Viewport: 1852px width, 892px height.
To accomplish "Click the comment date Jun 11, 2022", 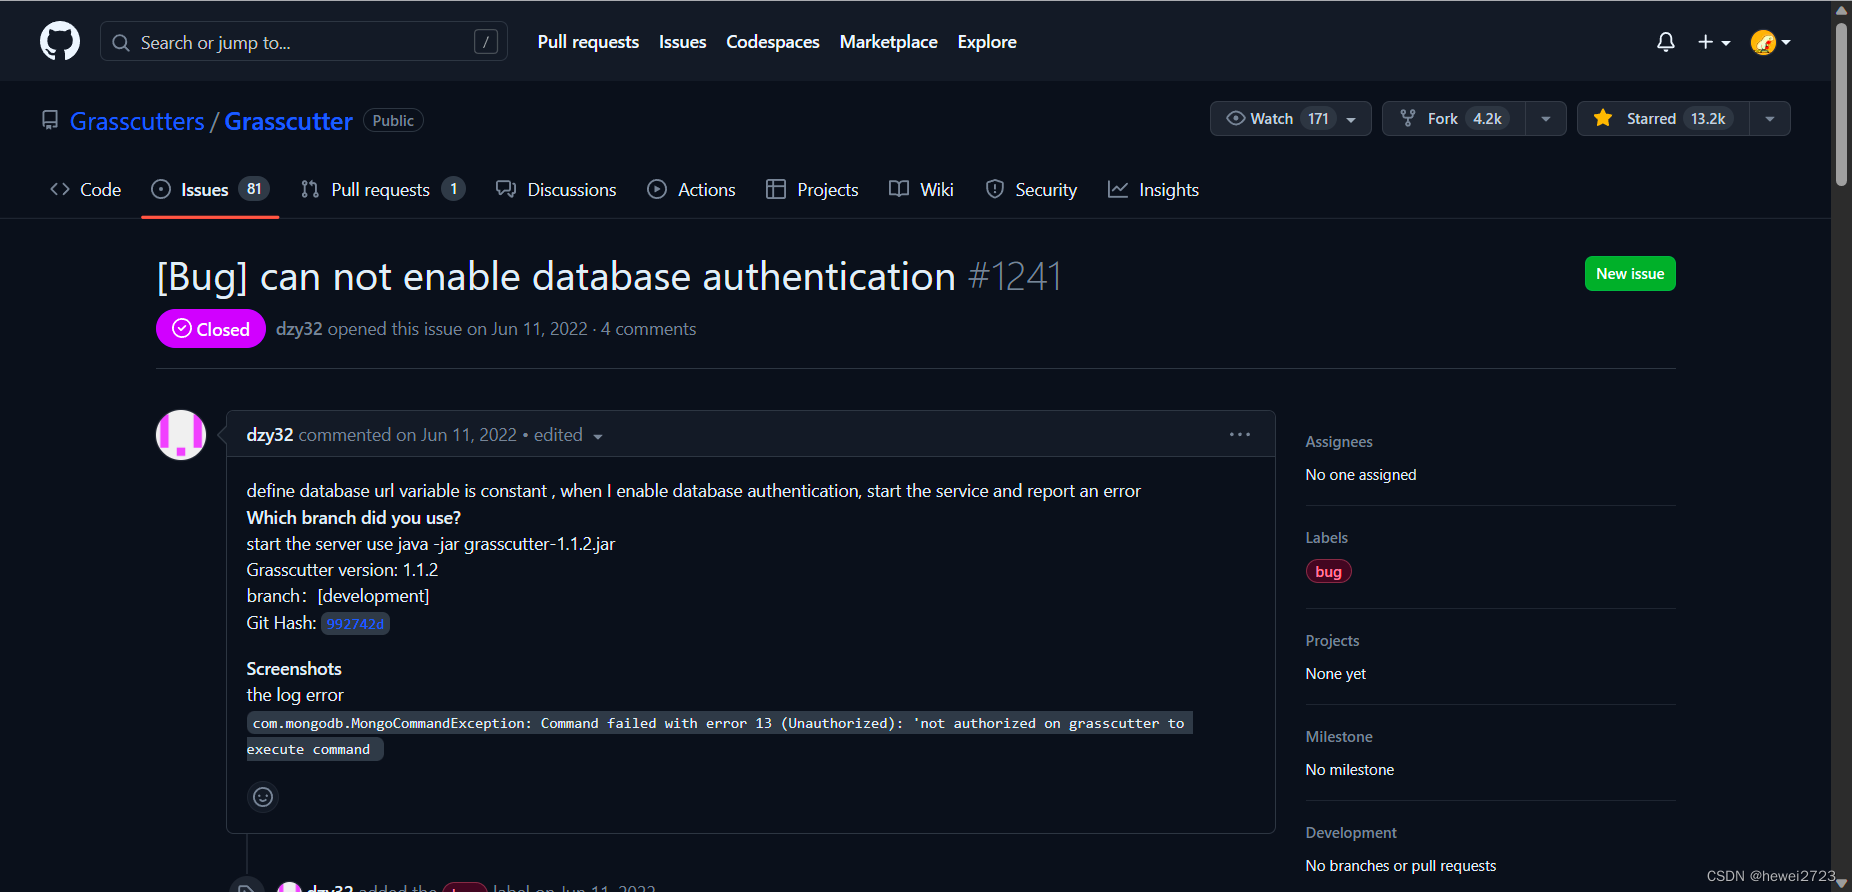I will [469, 435].
